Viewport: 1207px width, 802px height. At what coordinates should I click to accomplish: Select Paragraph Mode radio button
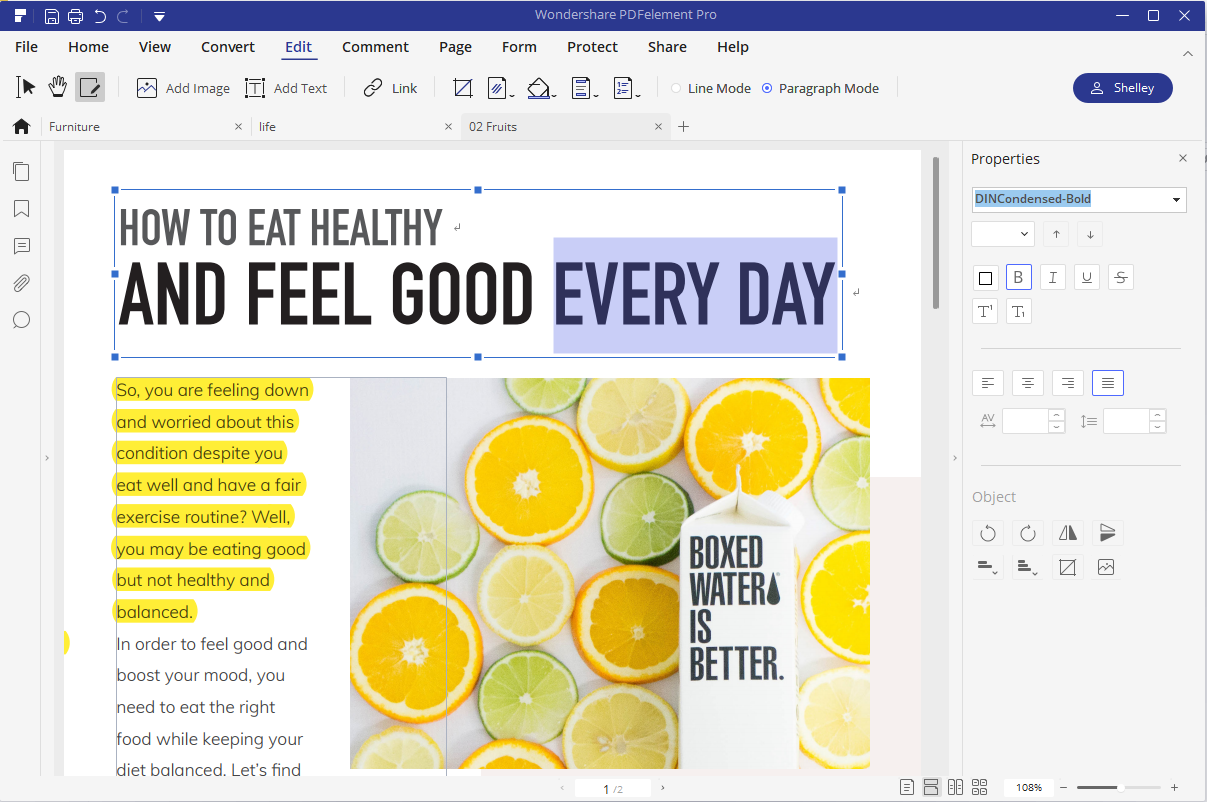767,88
